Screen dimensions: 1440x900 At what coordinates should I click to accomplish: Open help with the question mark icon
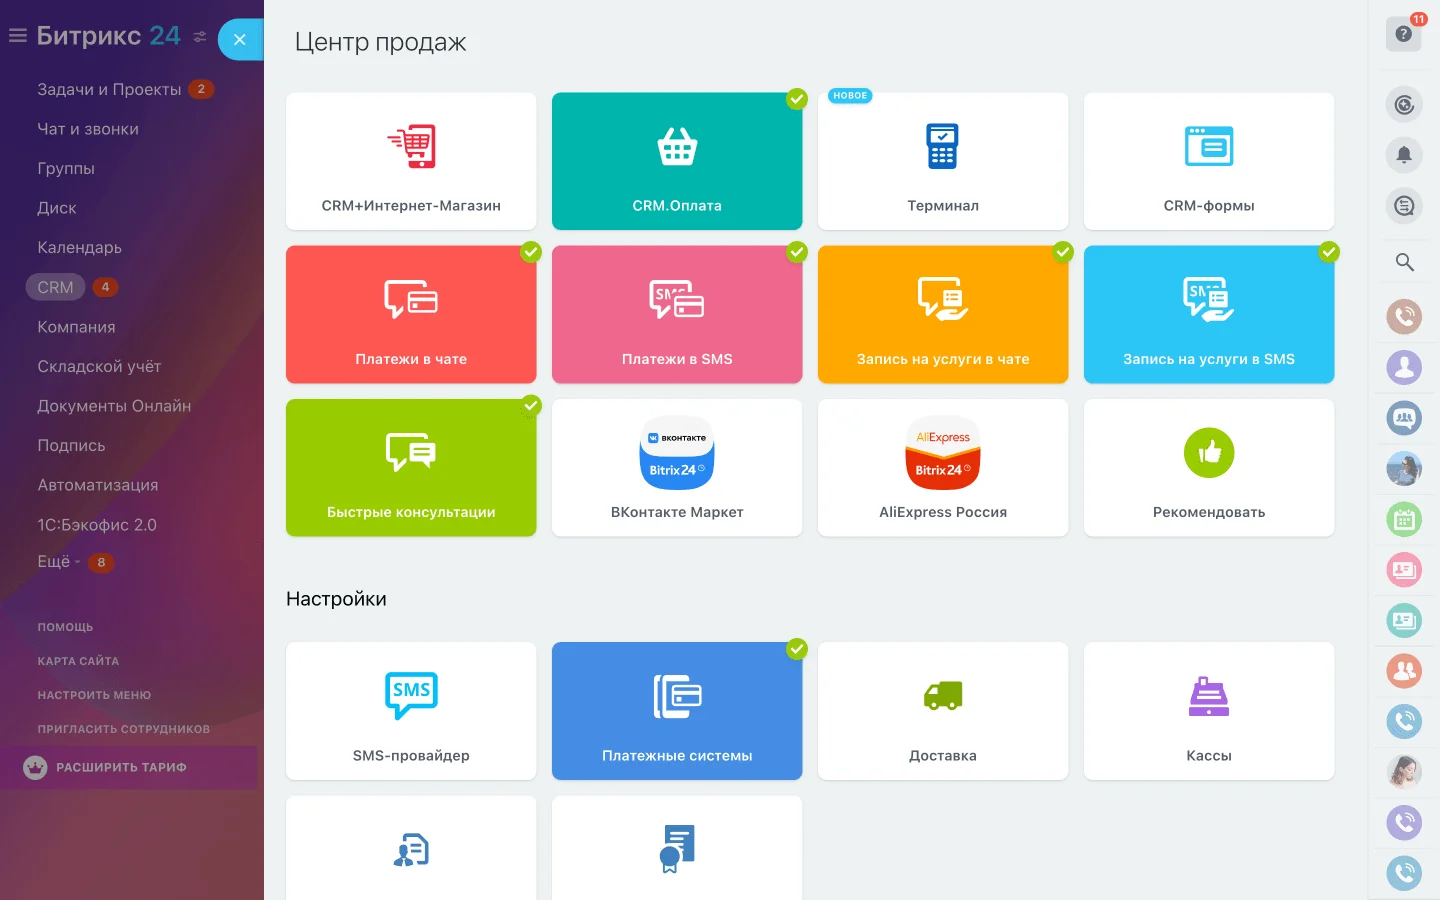(x=1403, y=34)
